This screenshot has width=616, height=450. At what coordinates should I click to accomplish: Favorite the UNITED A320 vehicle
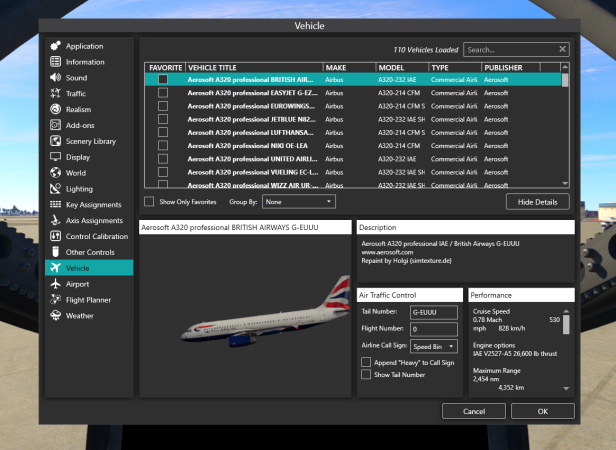click(163, 159)
